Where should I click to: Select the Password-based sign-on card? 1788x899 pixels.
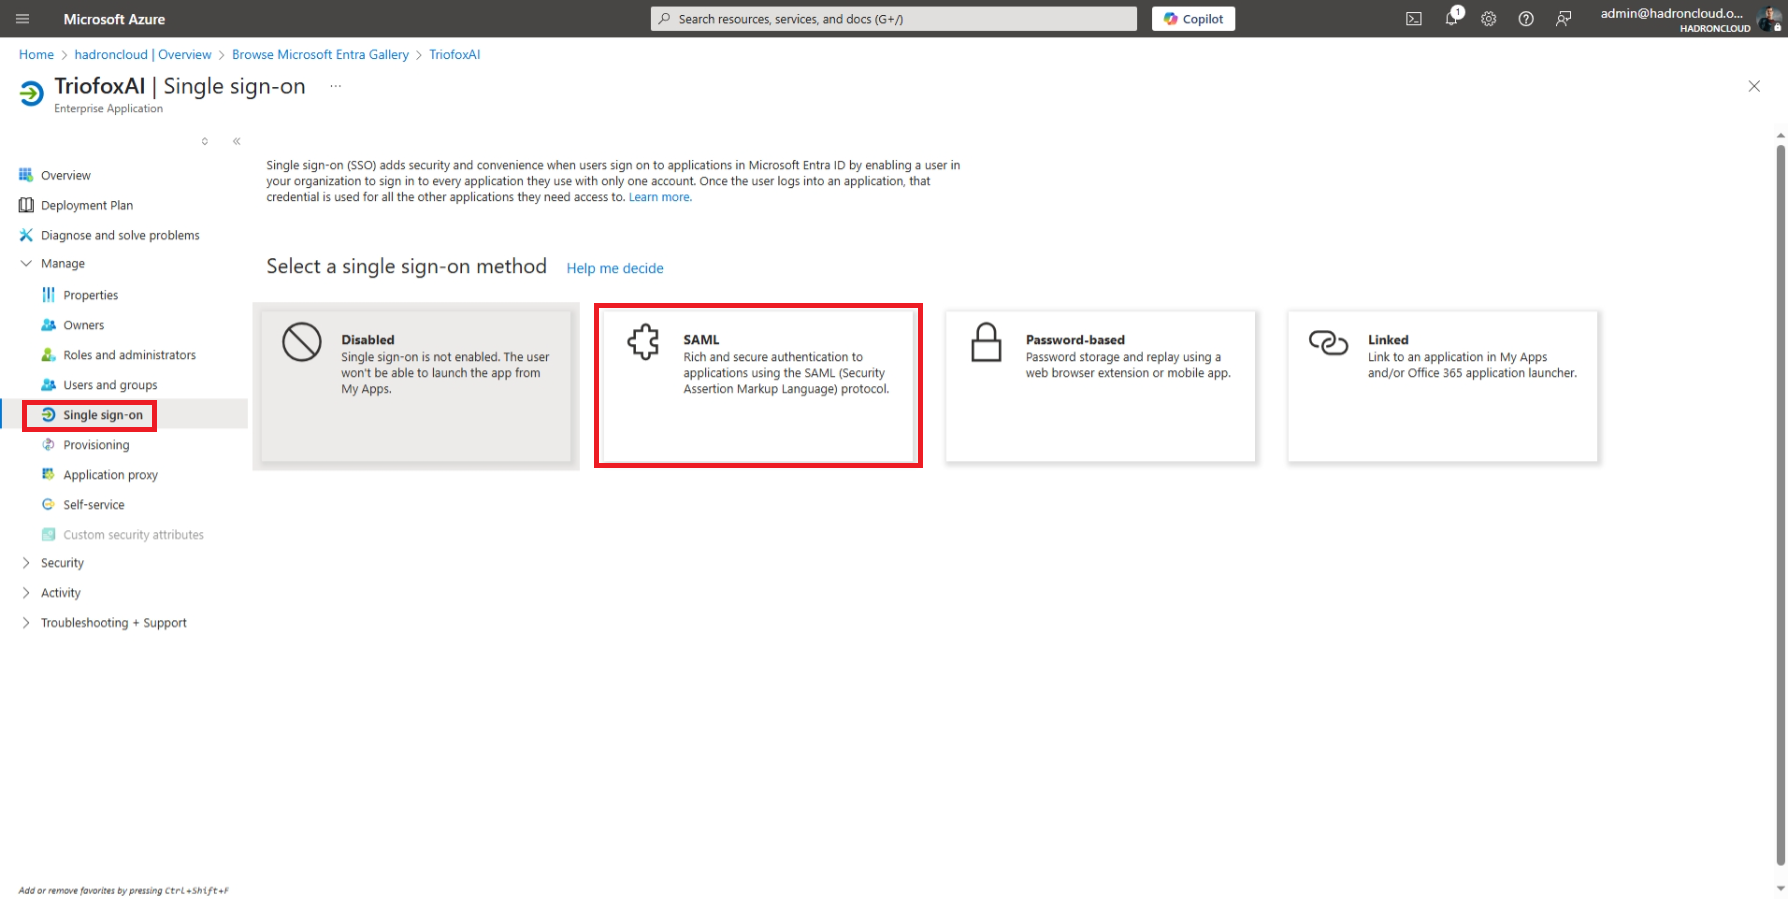pos(1100,386)
